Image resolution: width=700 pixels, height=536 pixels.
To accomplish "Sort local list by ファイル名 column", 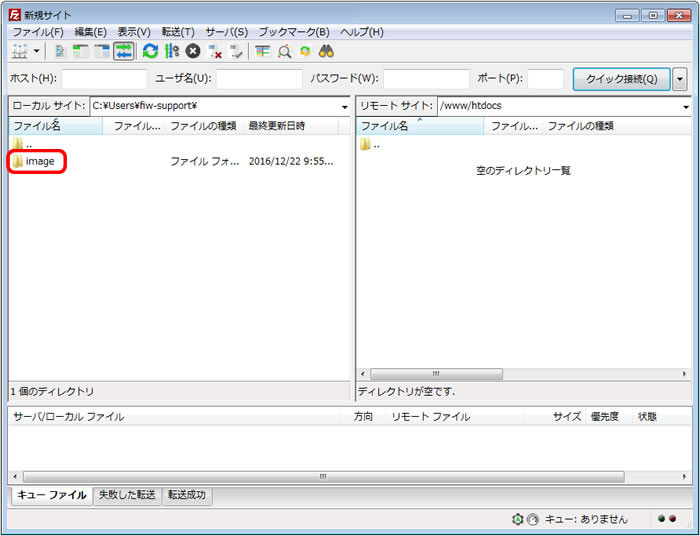I will pyautogui.click(x=56, y=126).
